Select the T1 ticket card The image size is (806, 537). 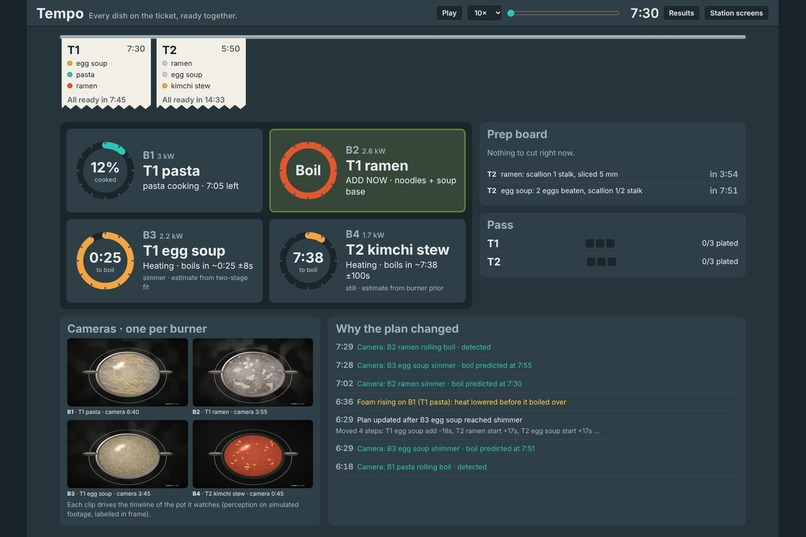tap(106, 73)
